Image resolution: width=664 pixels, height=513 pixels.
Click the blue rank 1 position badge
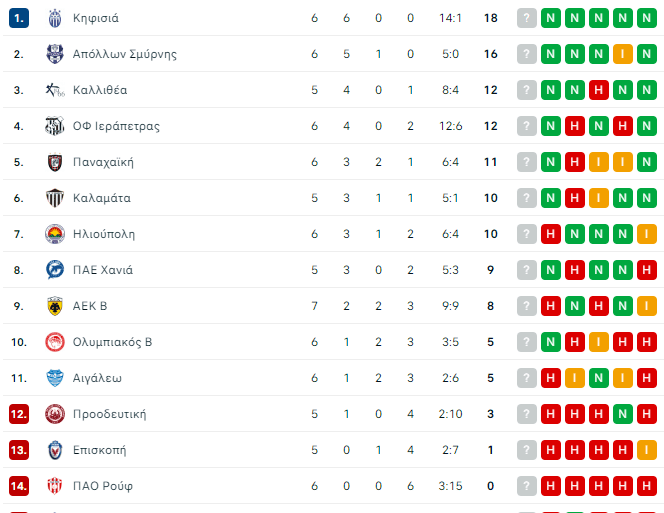pyautogui.click(x=18, y=18)
